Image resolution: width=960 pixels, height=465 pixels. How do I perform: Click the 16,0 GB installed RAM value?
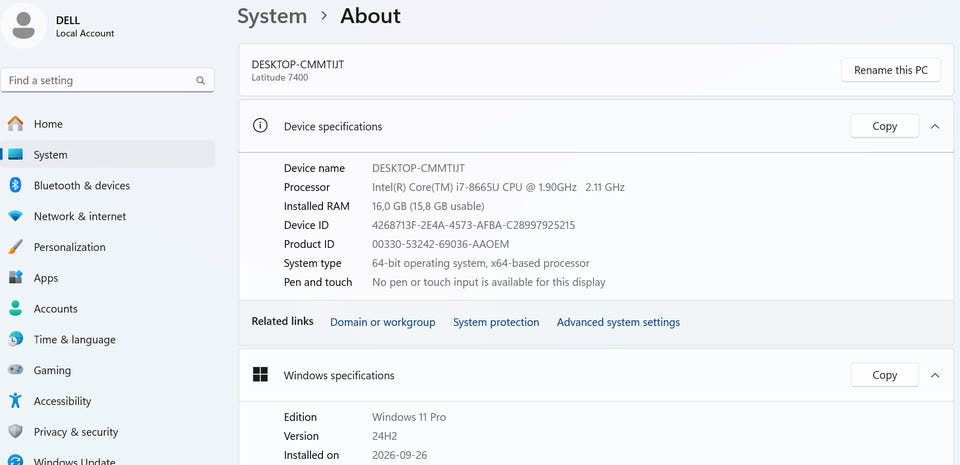pos(428,206)
